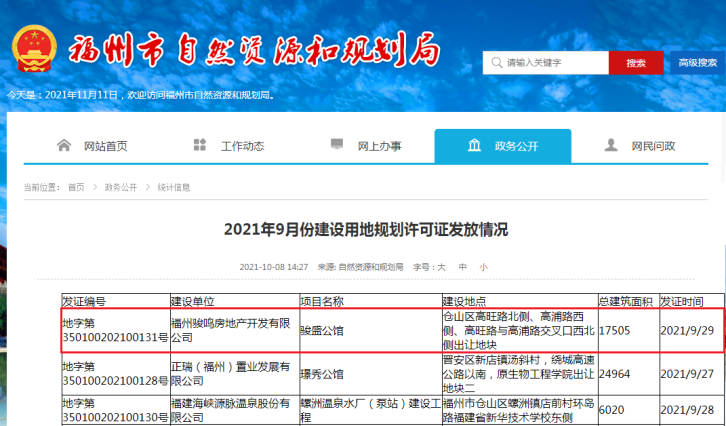Image resolution: width=726 pixels, height=426 pixels.
Task: Set font size to 大
Action: [441, 267]
